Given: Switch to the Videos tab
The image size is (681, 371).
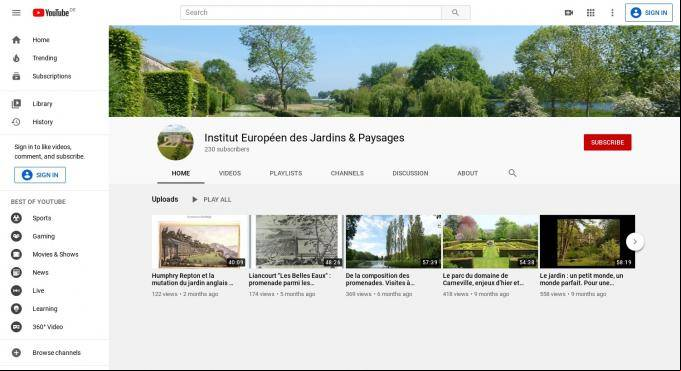Looking at the screenshot, I should coord(230,173).
